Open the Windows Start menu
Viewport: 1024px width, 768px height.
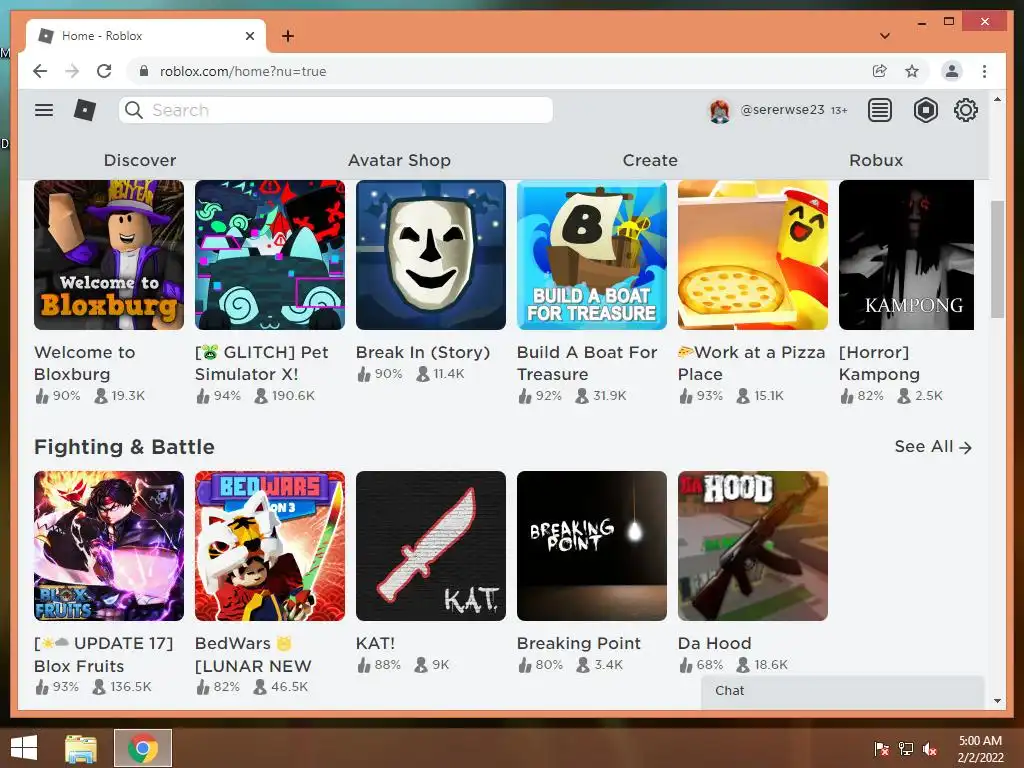[x=24, y=747]
